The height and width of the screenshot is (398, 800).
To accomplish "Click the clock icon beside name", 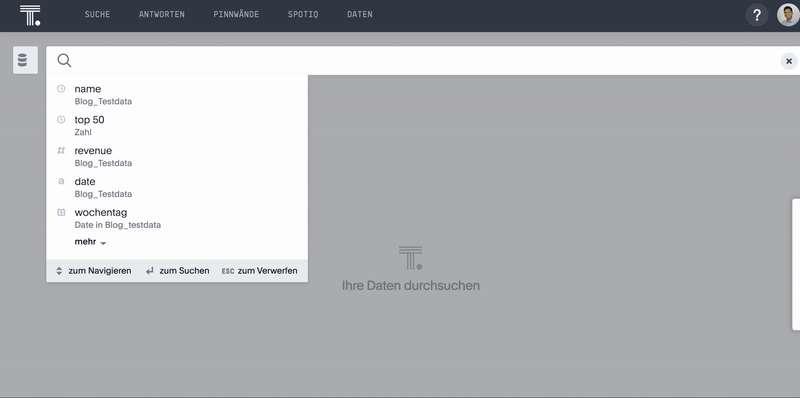I will coord(61,89).
